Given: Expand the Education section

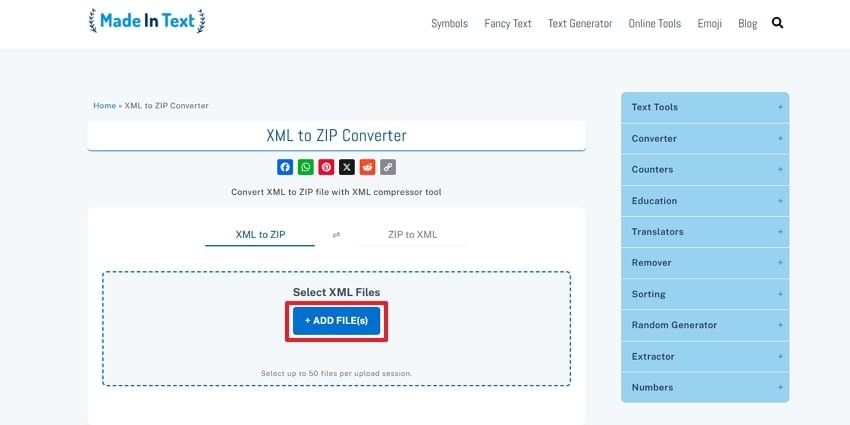Looking at the screenshot, I should [x=705, y=201].
